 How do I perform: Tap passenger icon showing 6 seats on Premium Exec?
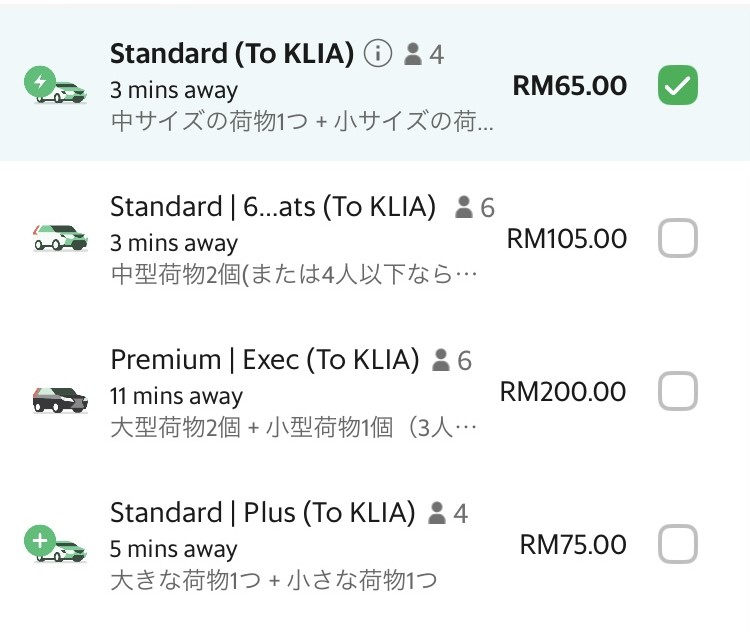coord(441,360)
